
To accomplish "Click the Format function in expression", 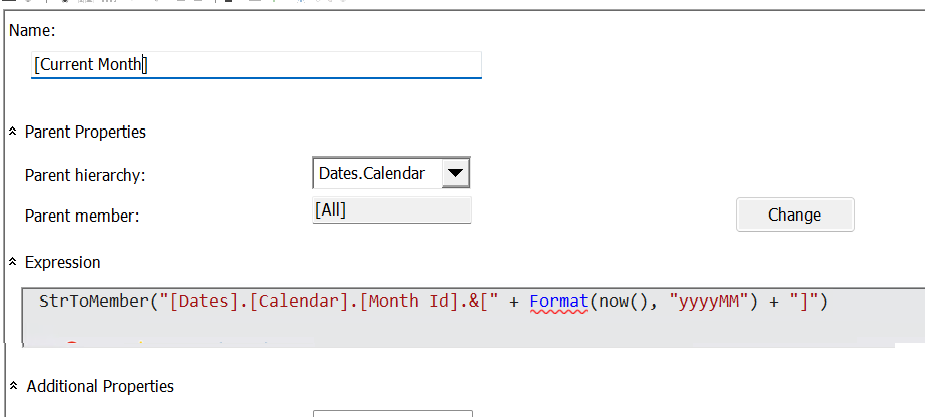I will pyautogui.click(x=557, y=301).
